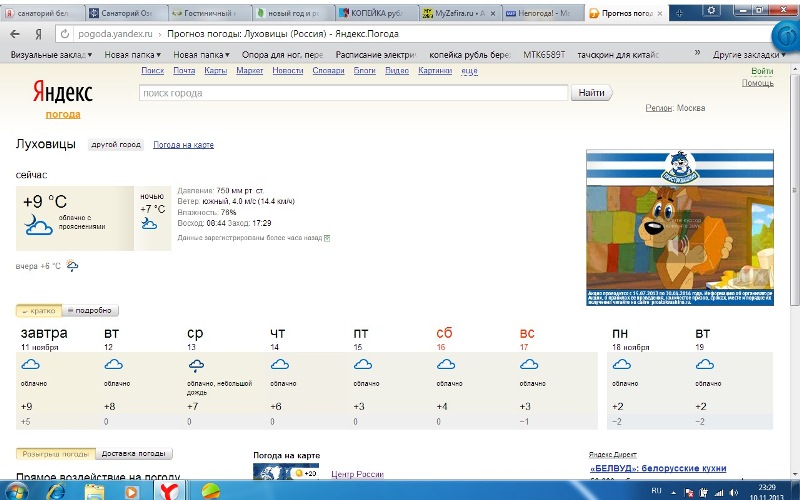
Task: Open the 'другой город' city selector
Action: (x=116, y=145)
